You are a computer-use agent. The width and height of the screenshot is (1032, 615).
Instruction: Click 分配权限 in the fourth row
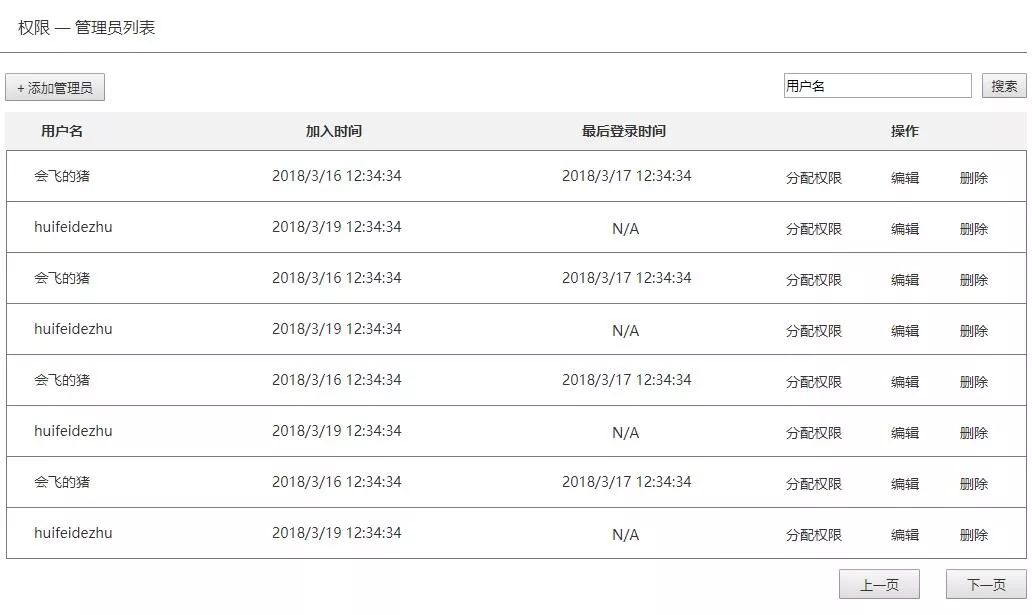click(814, 331)
